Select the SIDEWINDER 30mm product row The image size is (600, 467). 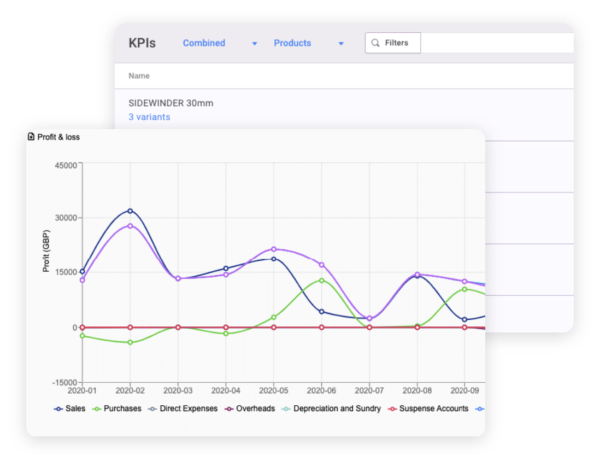(171, 103)
